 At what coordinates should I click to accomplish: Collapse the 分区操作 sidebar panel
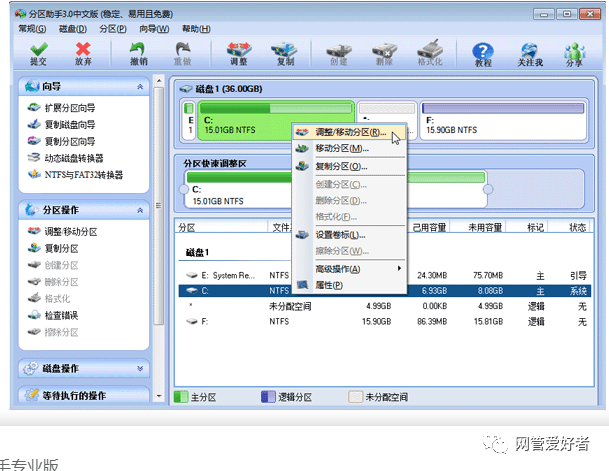(140, 210)
